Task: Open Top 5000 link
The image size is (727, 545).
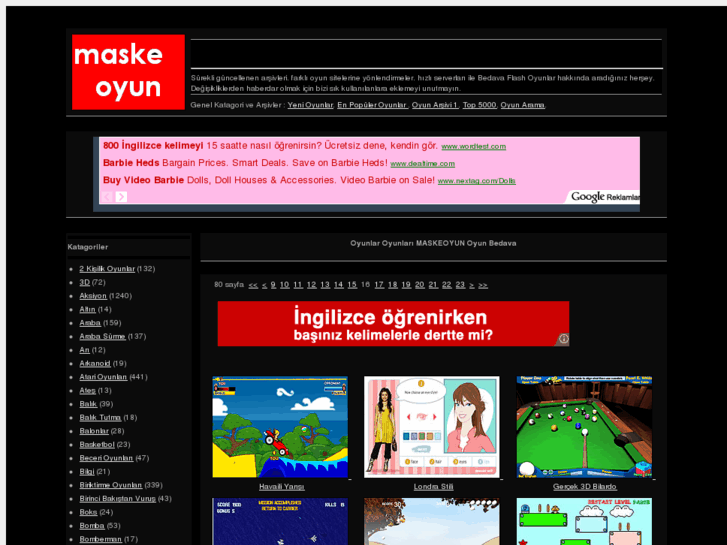Action: [x=479, y=105]
